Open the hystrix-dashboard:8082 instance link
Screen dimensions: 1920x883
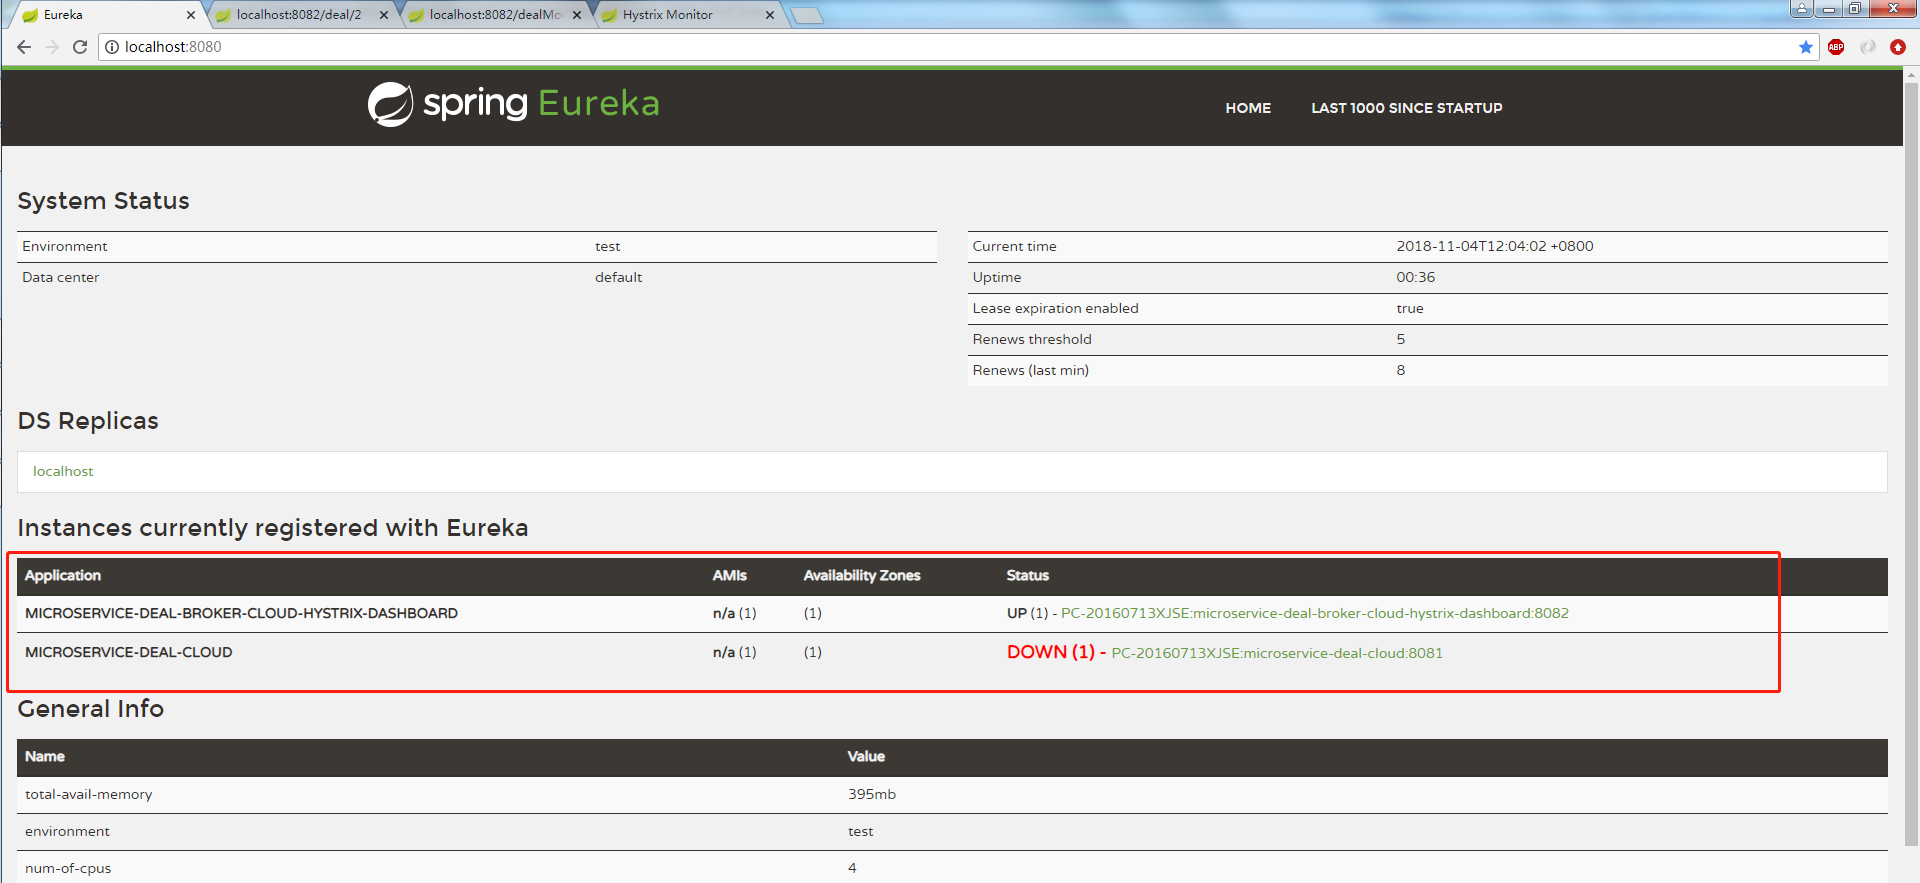click(1315, 613)
